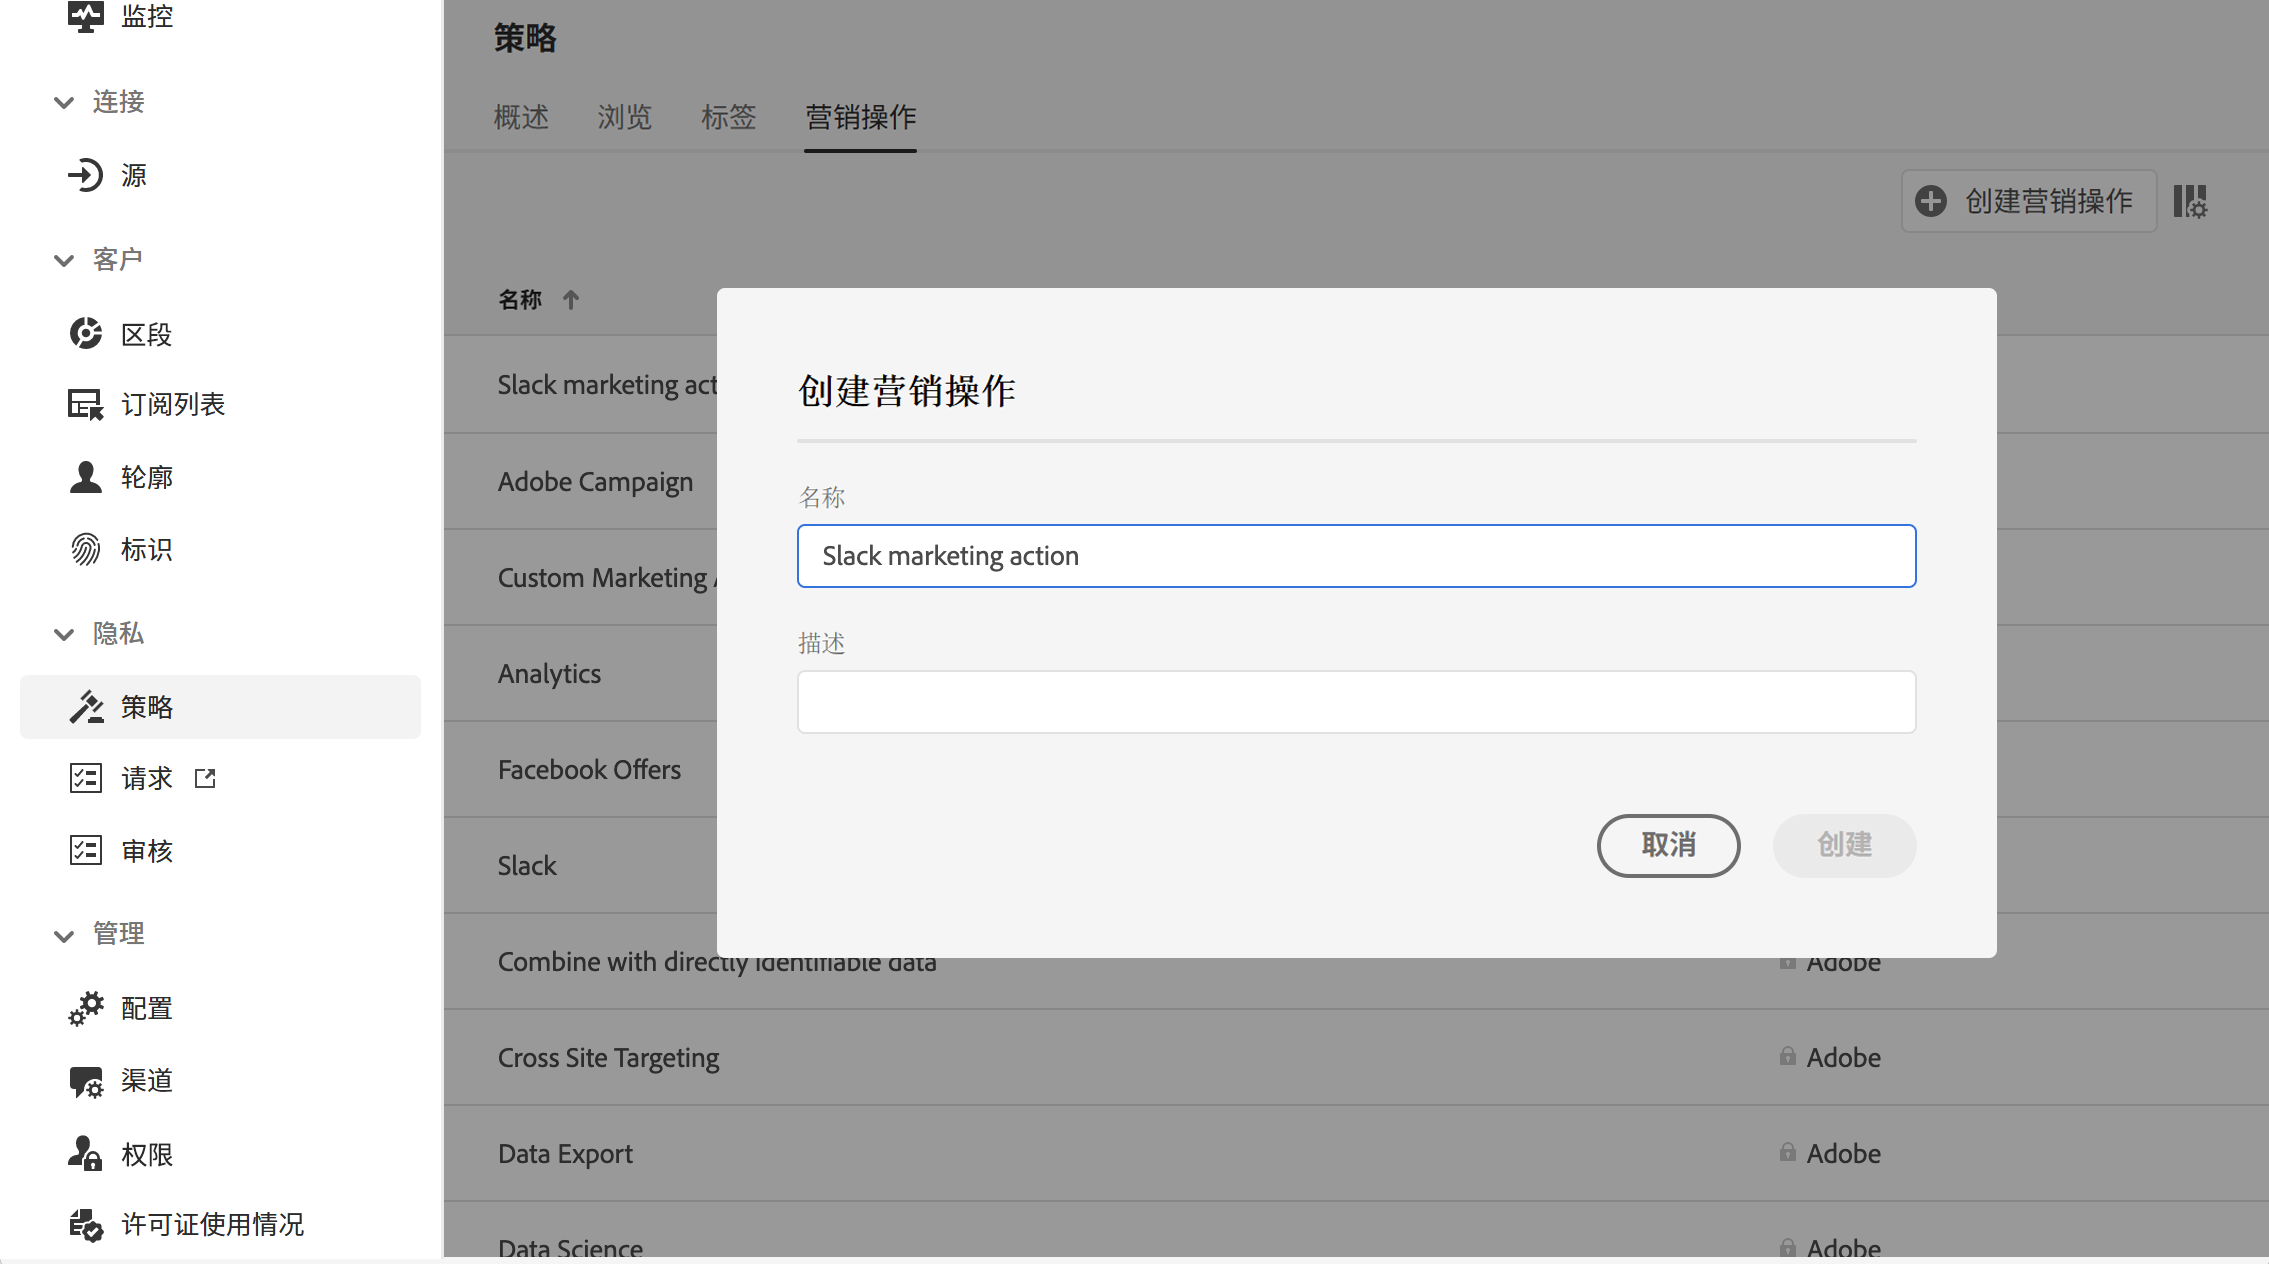Open Profiles person icon in sidebar
The width and height of the screenshot is (2269, 1264).
[x=85, y=477]
